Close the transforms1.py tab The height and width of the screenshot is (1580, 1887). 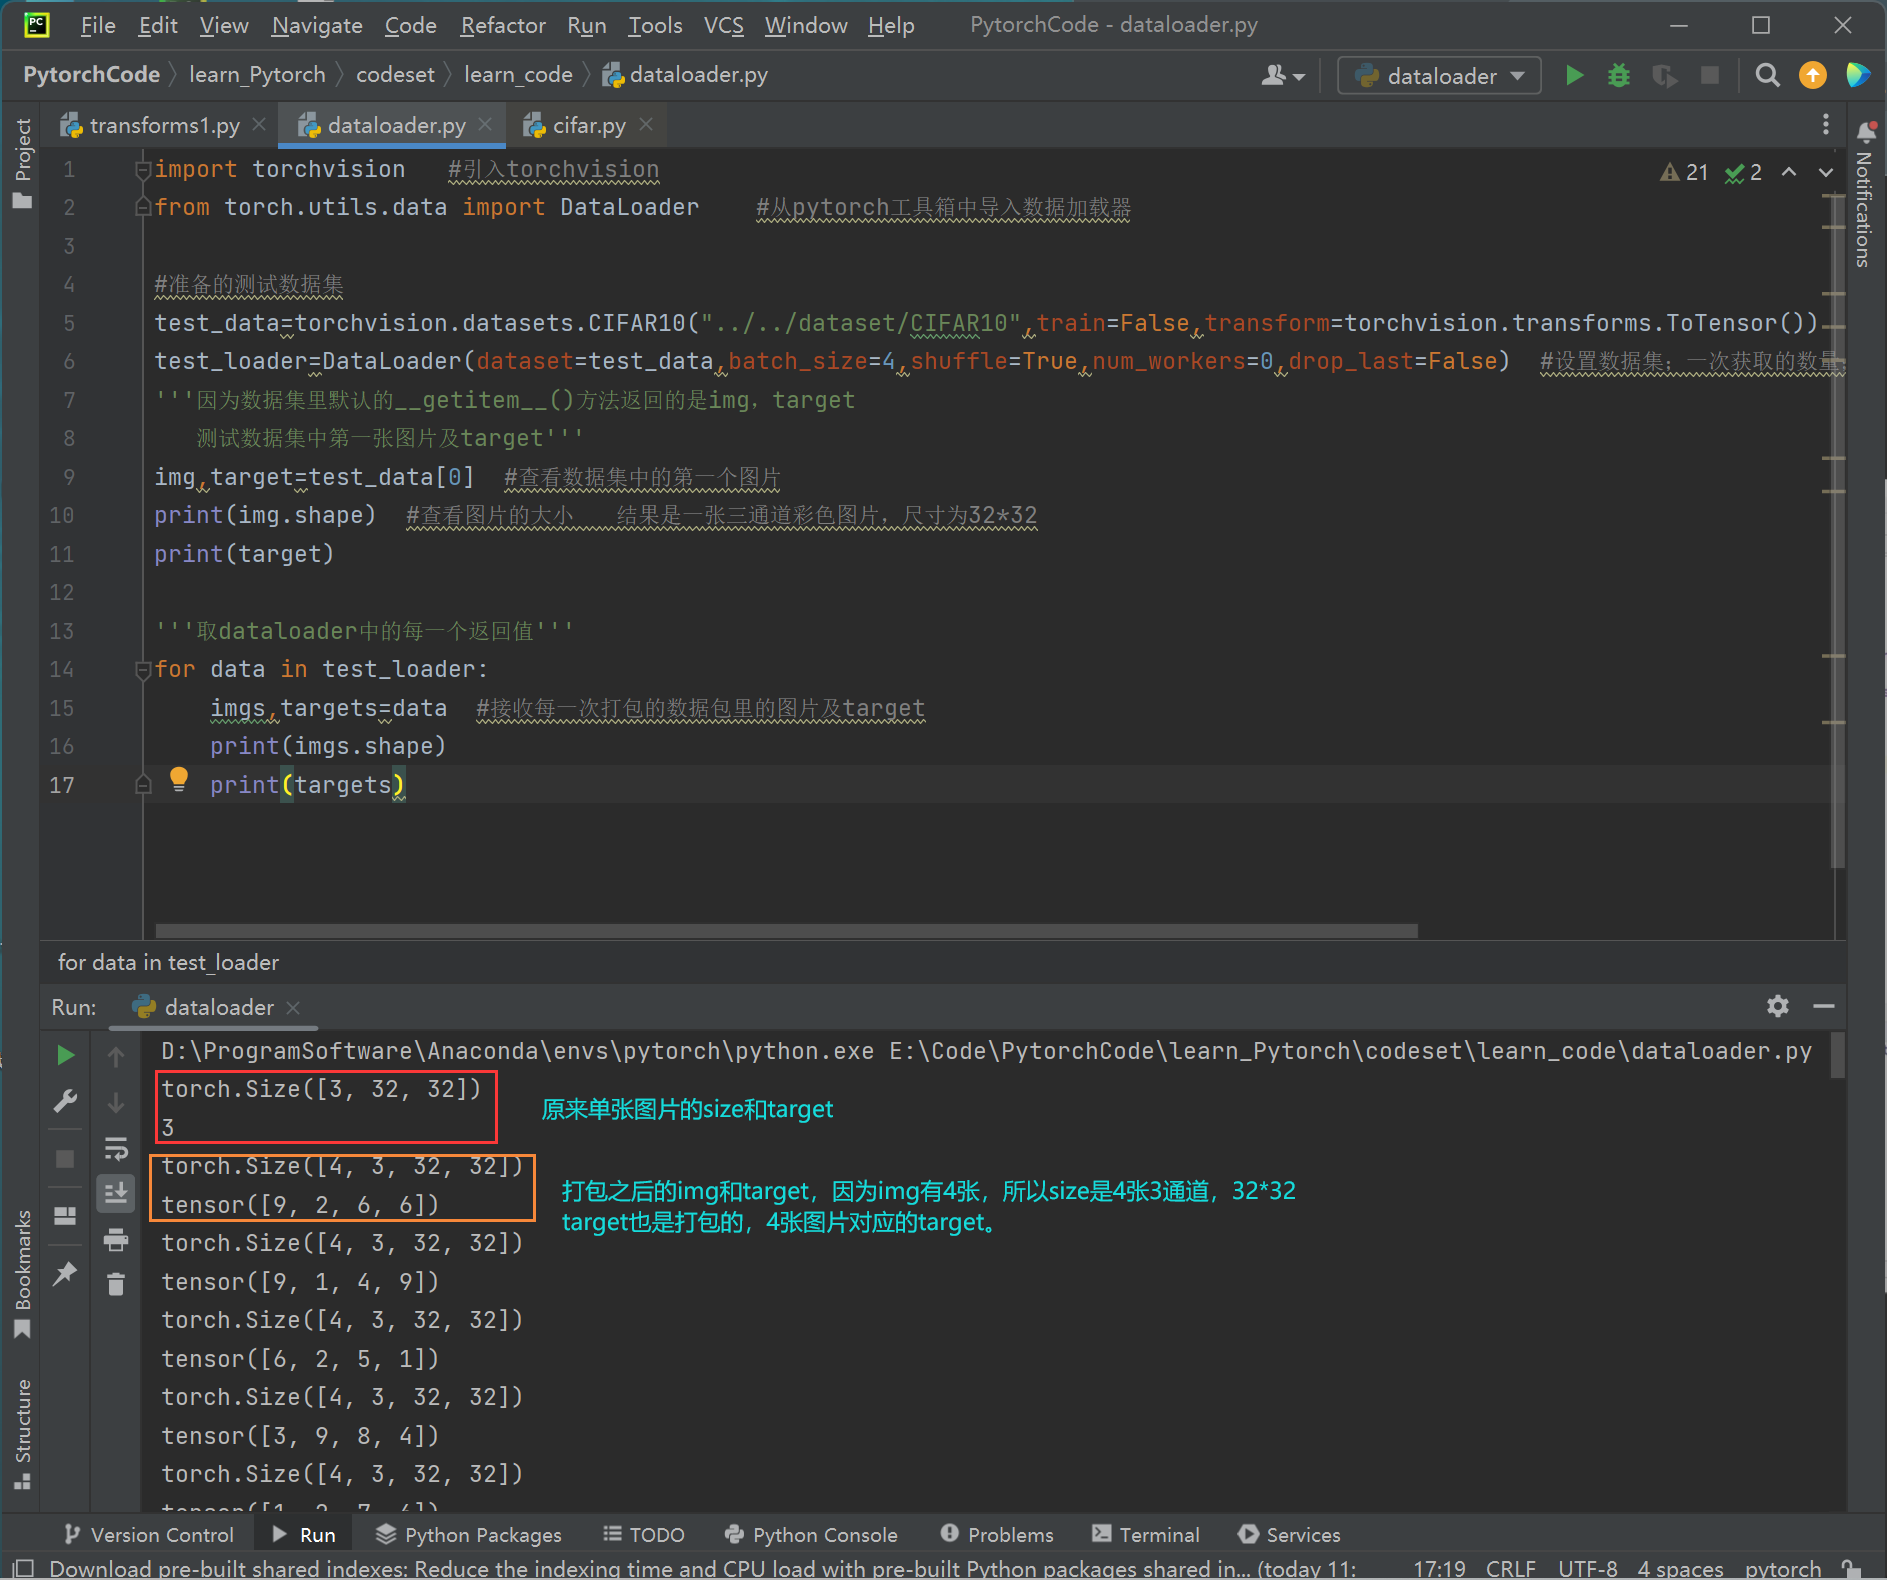tap(259, 124)
